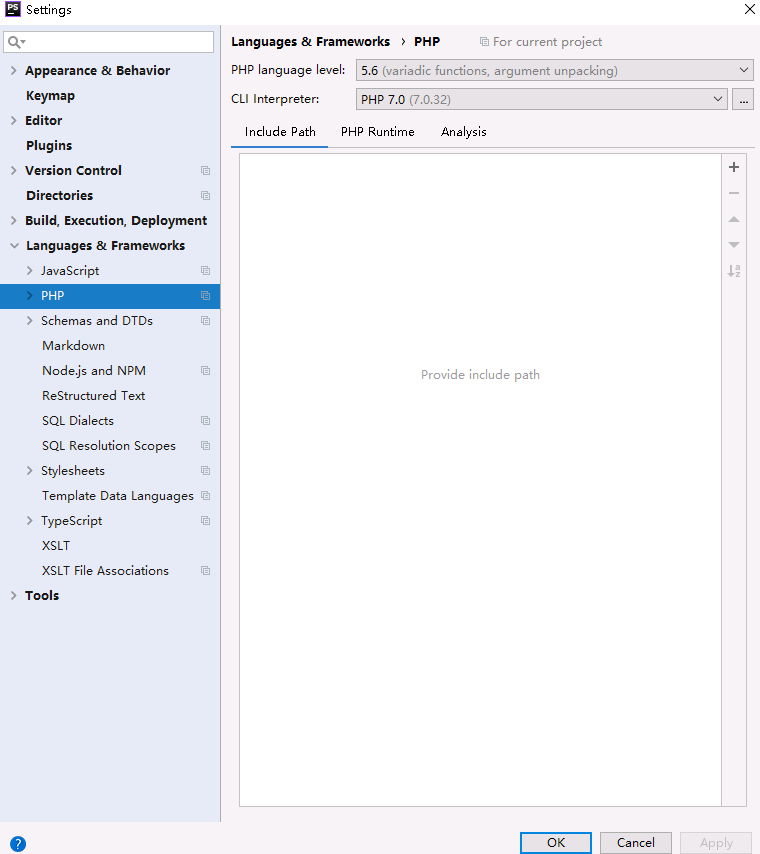This screenshot has width=760, height=854.
Task: Switch to the Analysis tab
Action: [464, 132]
